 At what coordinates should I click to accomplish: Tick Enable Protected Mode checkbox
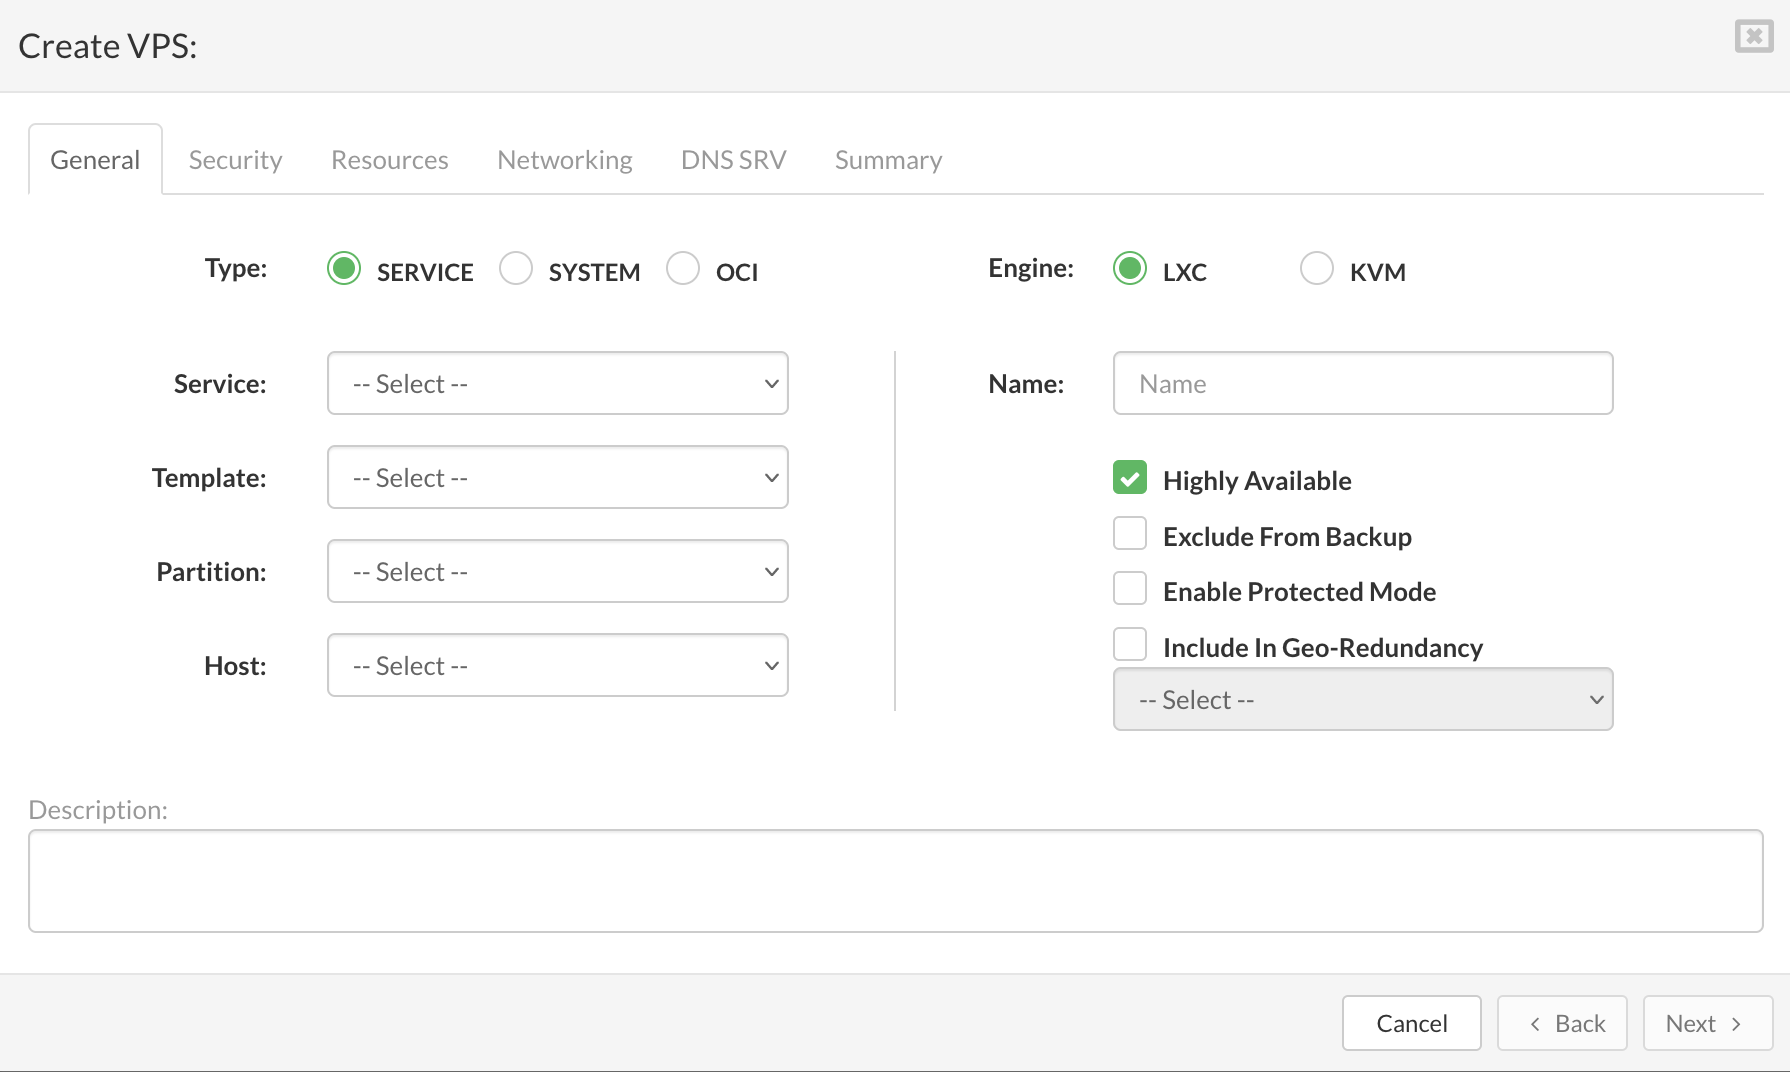click(x=1130, y=588)
